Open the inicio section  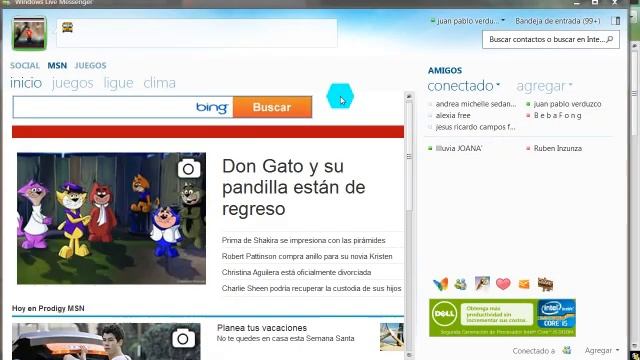[x=26, y=83]
